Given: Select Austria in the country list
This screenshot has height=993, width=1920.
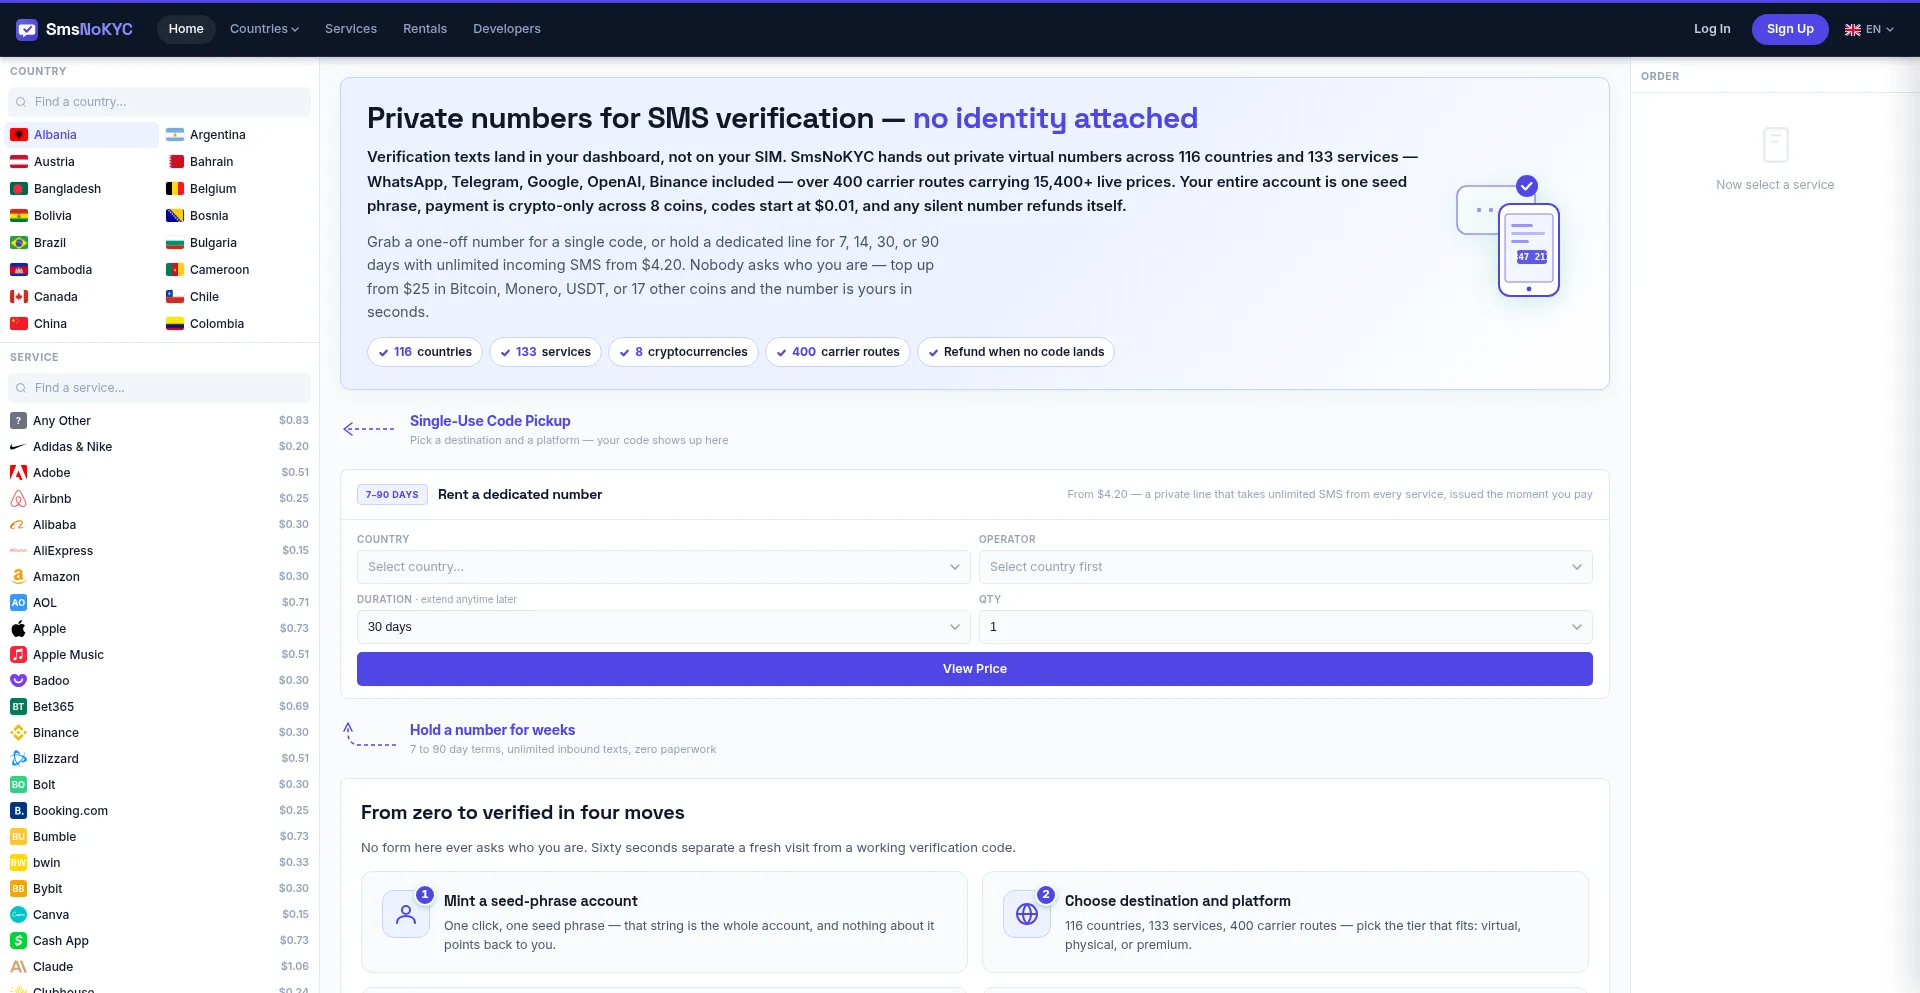Looking at the screenshot, I should [82, 162].
